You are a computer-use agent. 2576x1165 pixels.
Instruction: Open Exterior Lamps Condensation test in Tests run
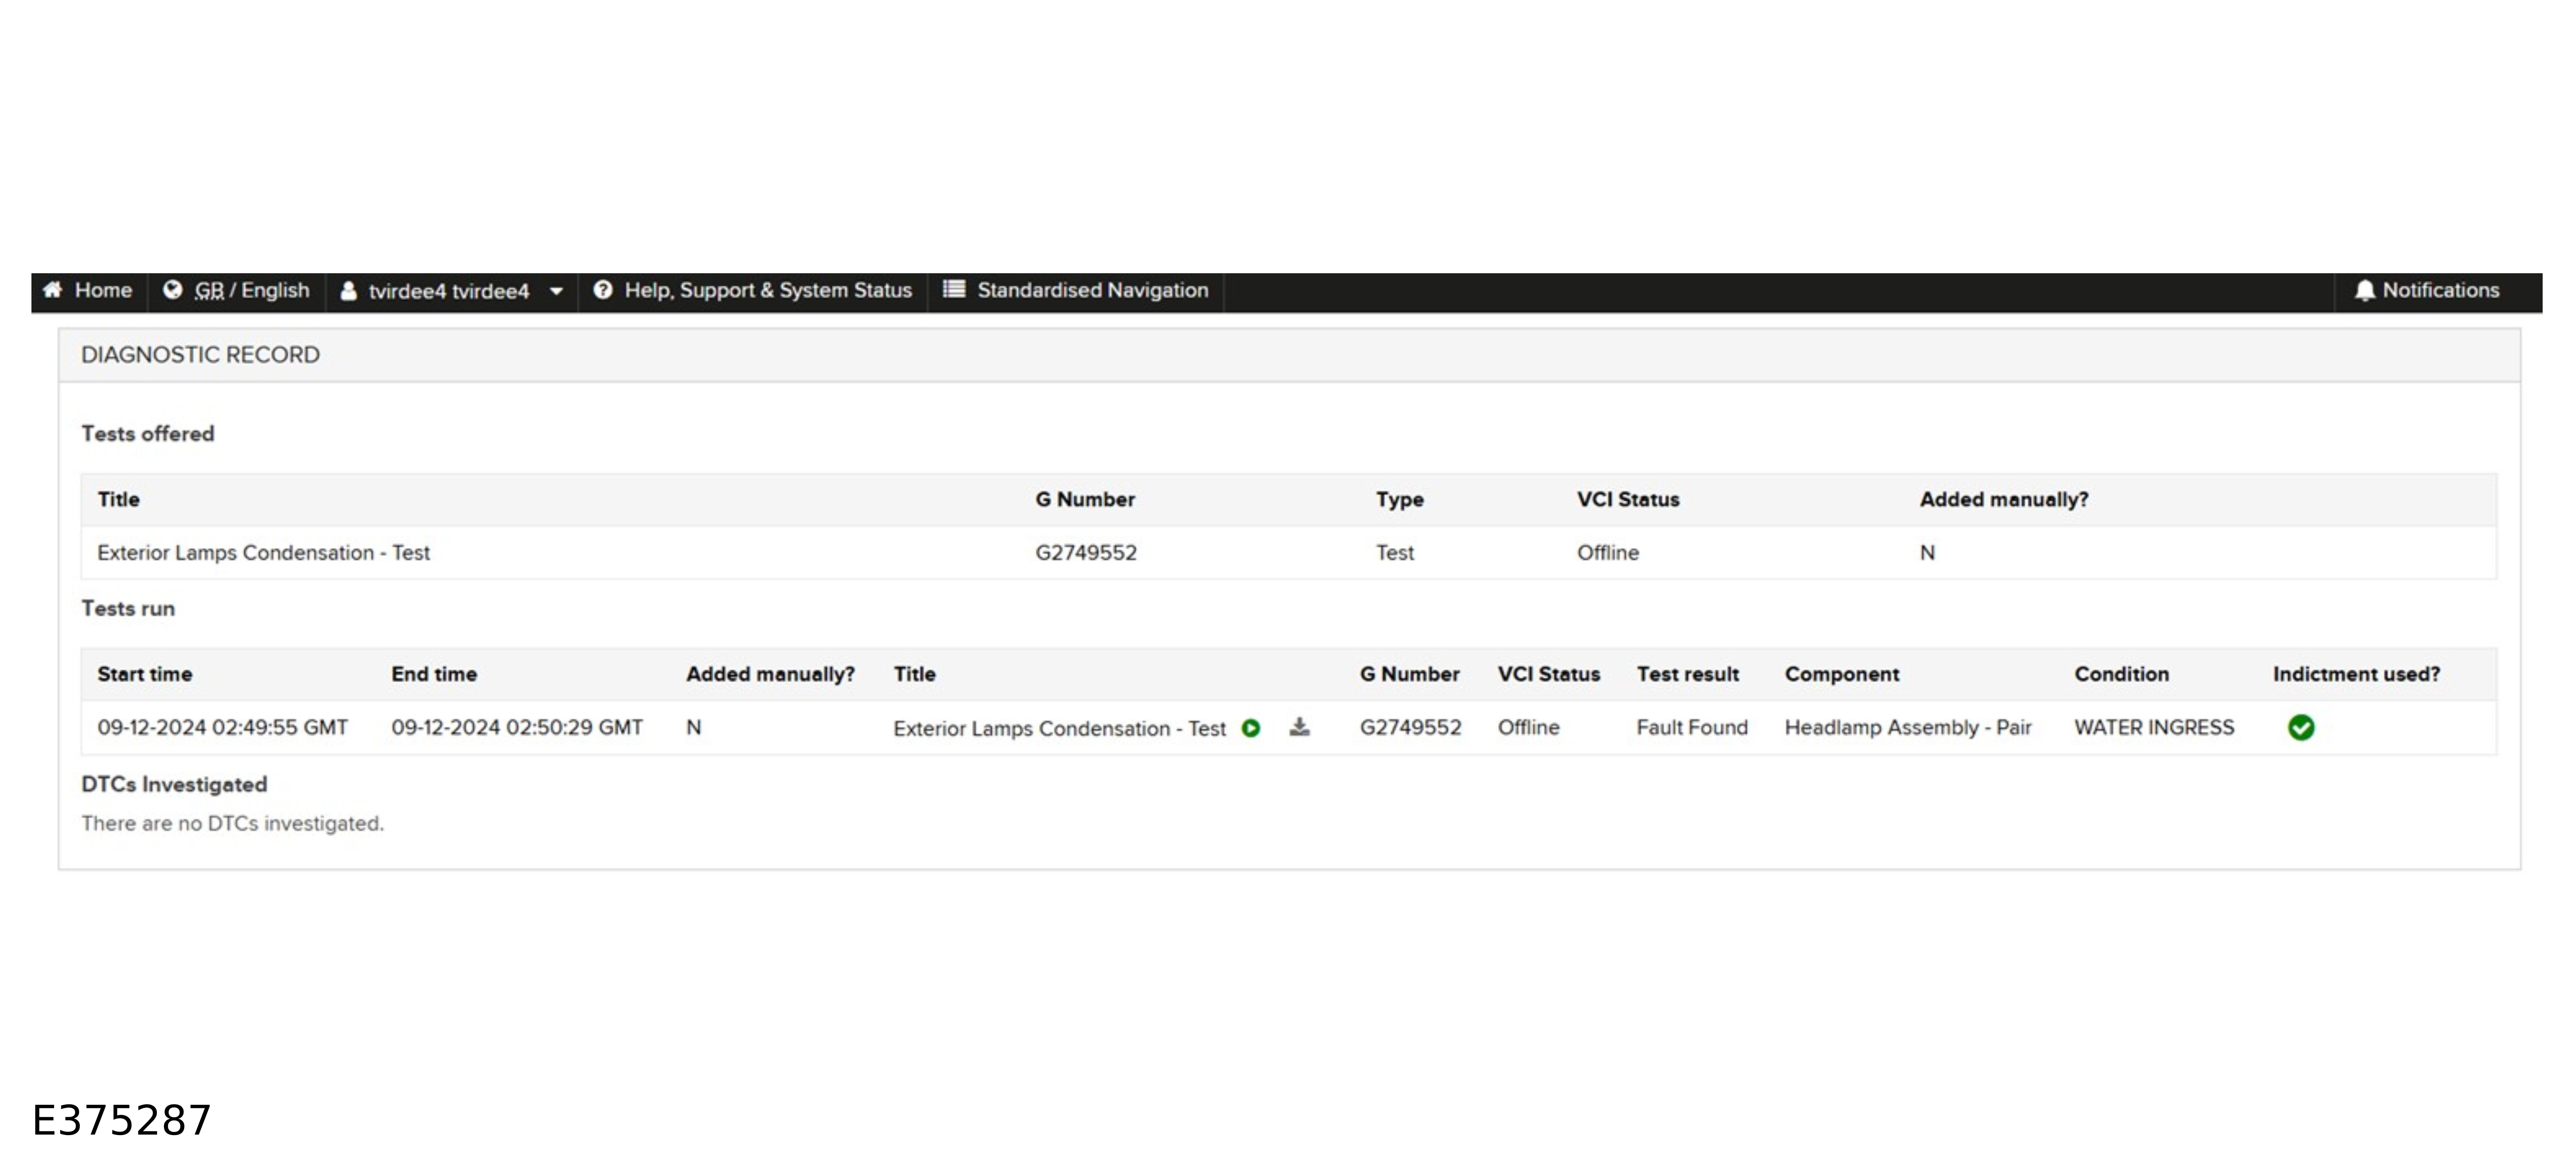pyautogui.click(x=1059, y=728)
